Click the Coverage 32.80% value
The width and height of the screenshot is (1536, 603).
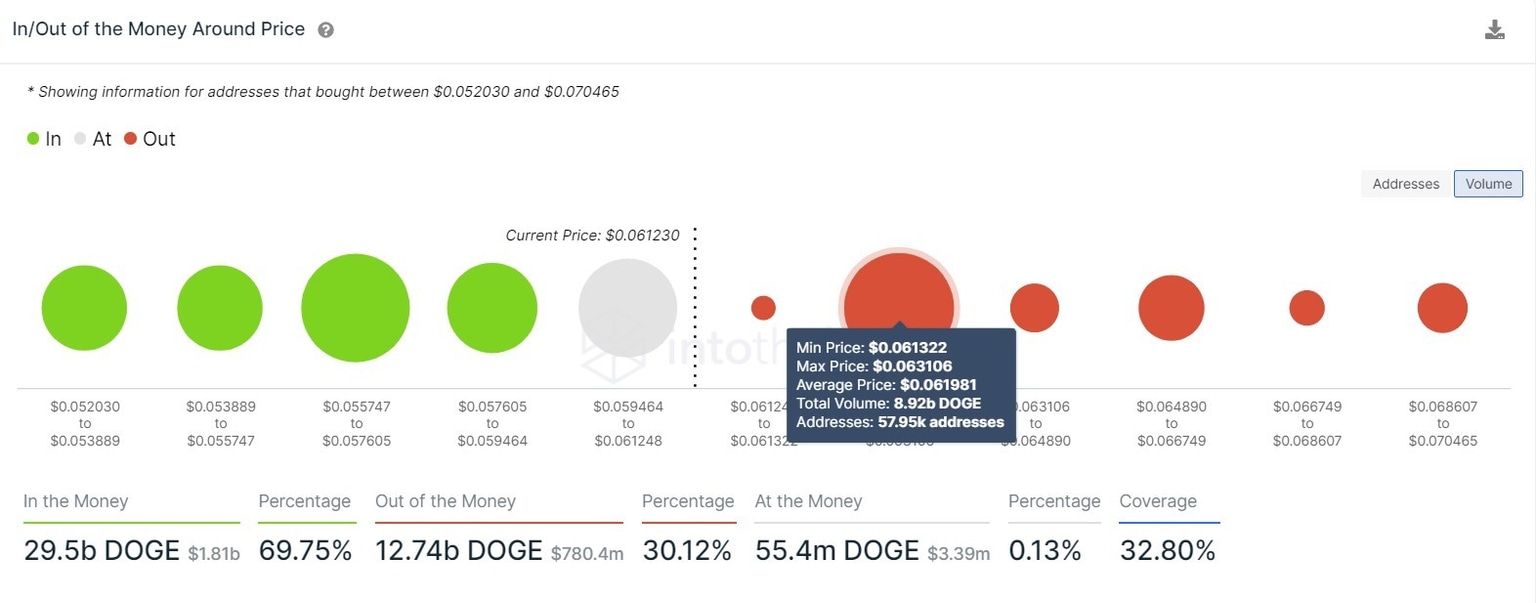pos(1167,550)
